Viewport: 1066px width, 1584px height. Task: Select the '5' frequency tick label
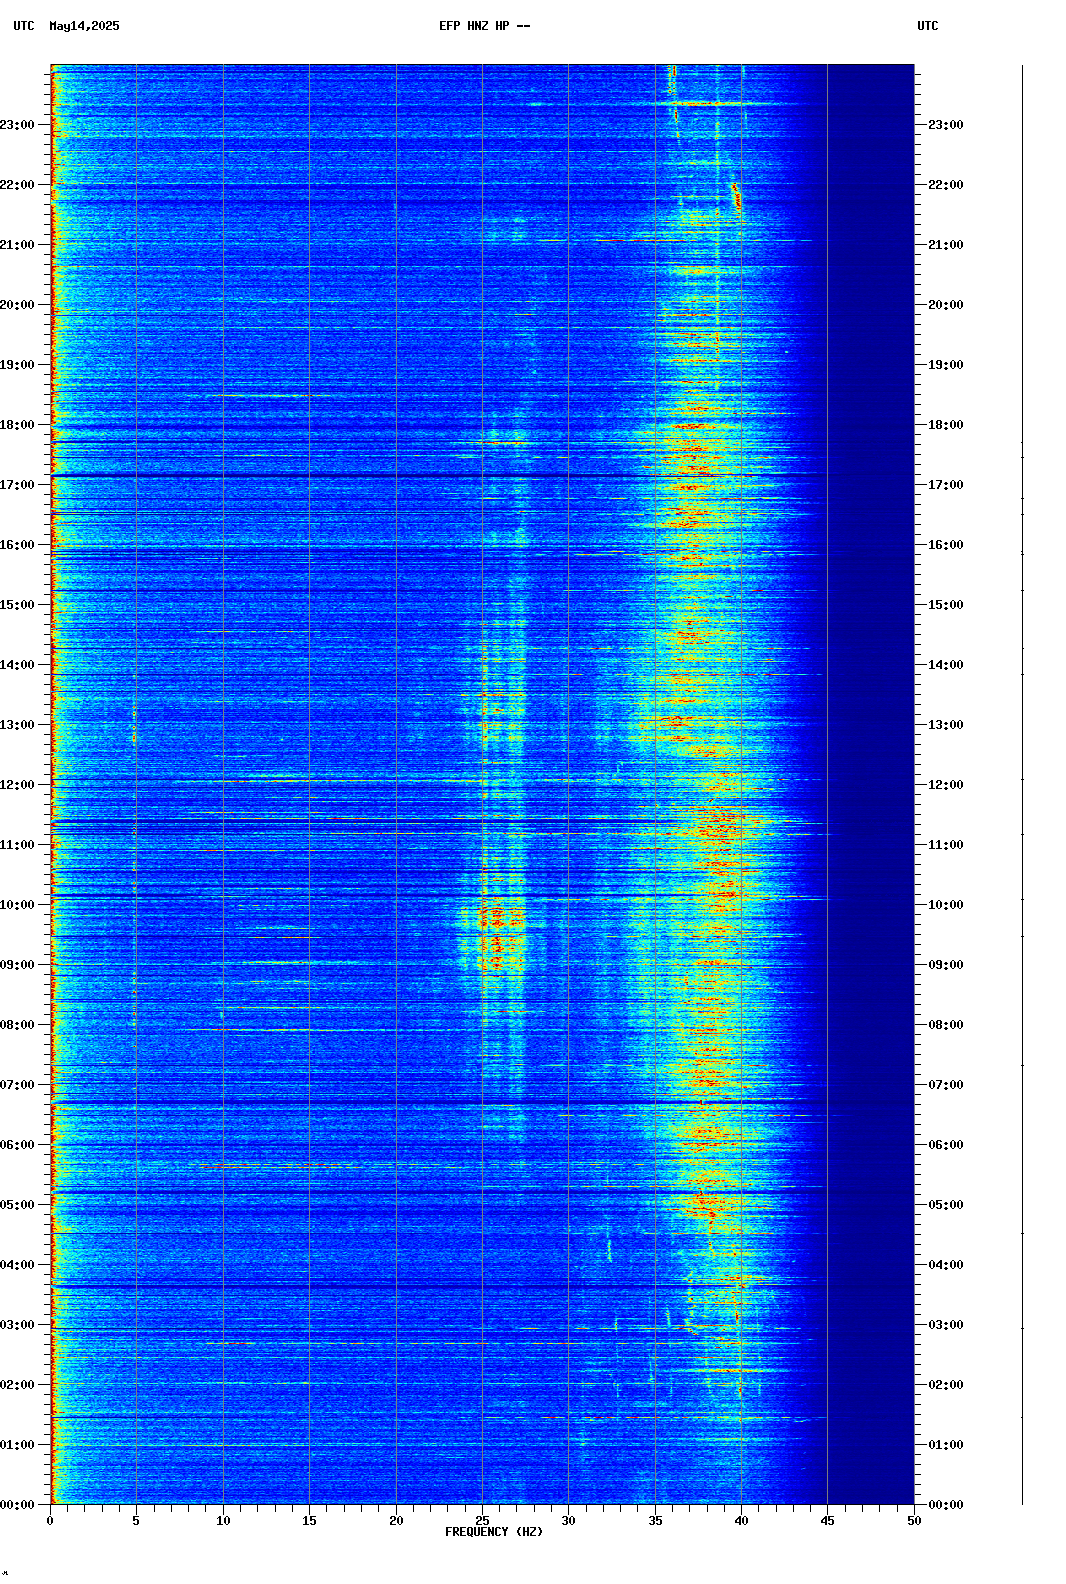click(136, 1521)
